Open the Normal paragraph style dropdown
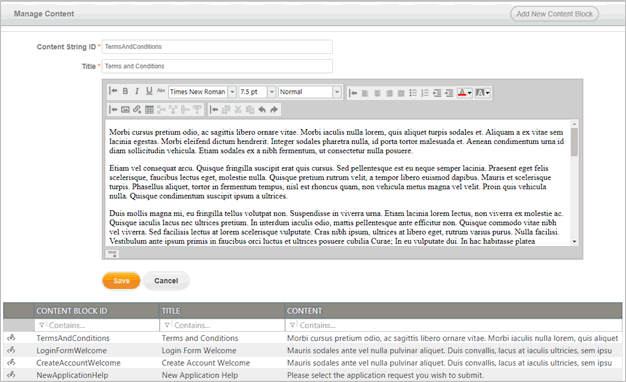 point(337,92)
